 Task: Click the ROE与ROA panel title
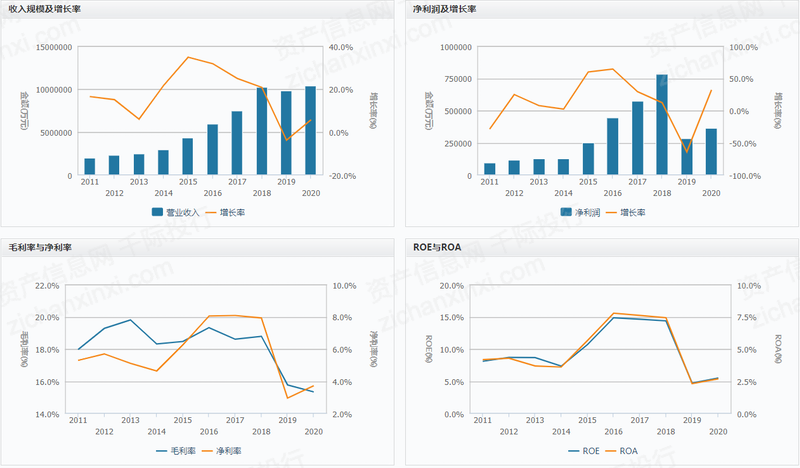point(437,247)
